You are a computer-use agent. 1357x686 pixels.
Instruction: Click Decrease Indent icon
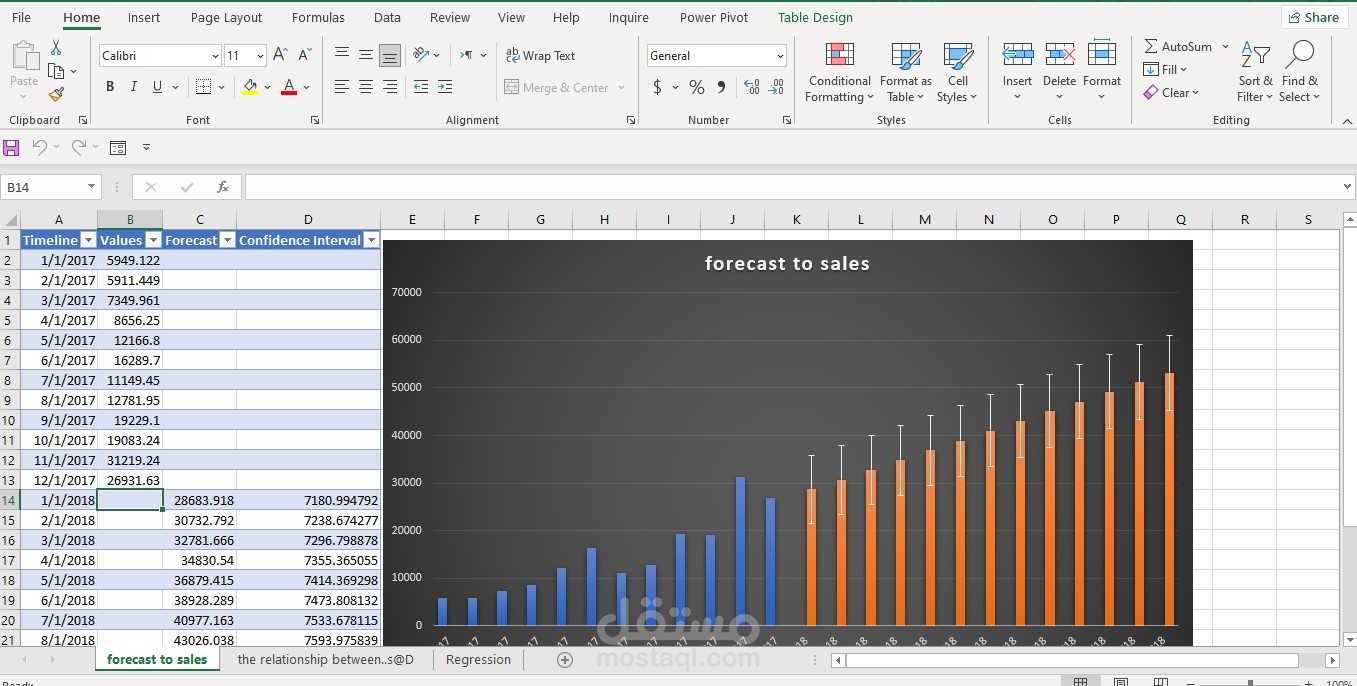coord(421,87)
